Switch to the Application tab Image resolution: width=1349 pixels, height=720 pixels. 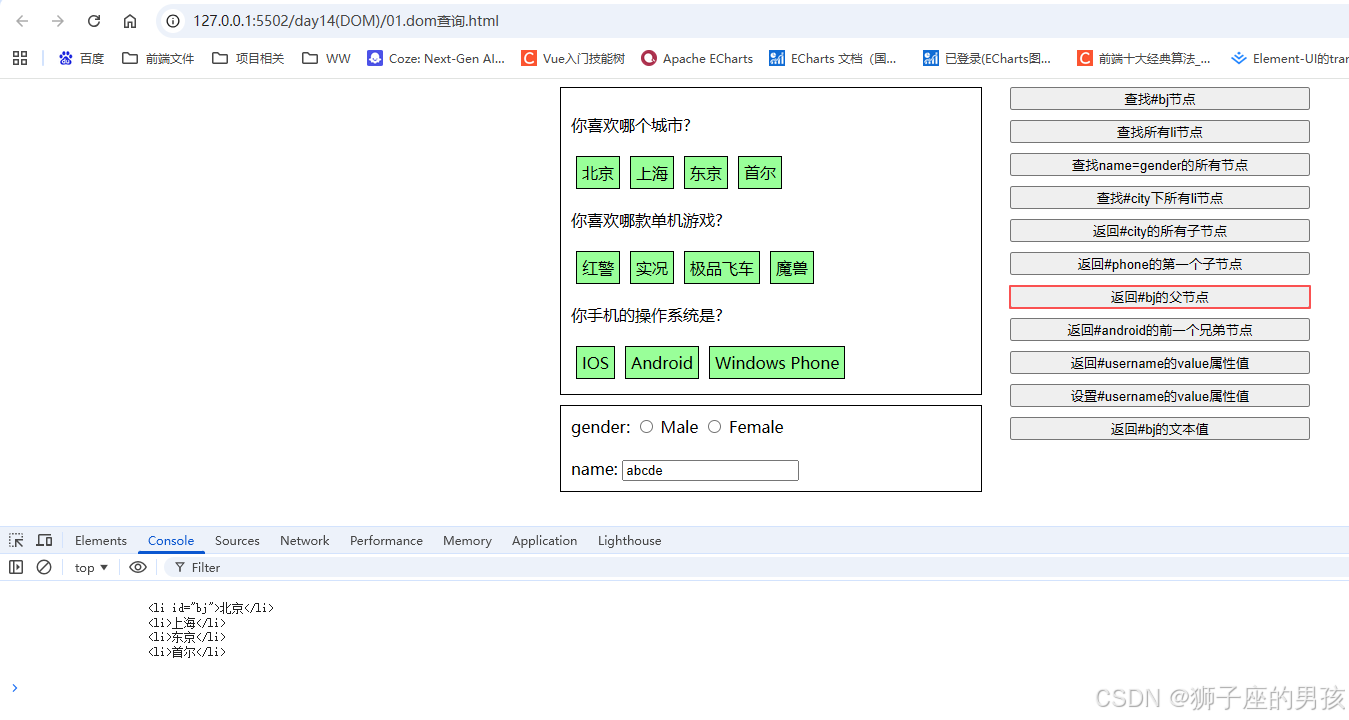coord(544,540)
